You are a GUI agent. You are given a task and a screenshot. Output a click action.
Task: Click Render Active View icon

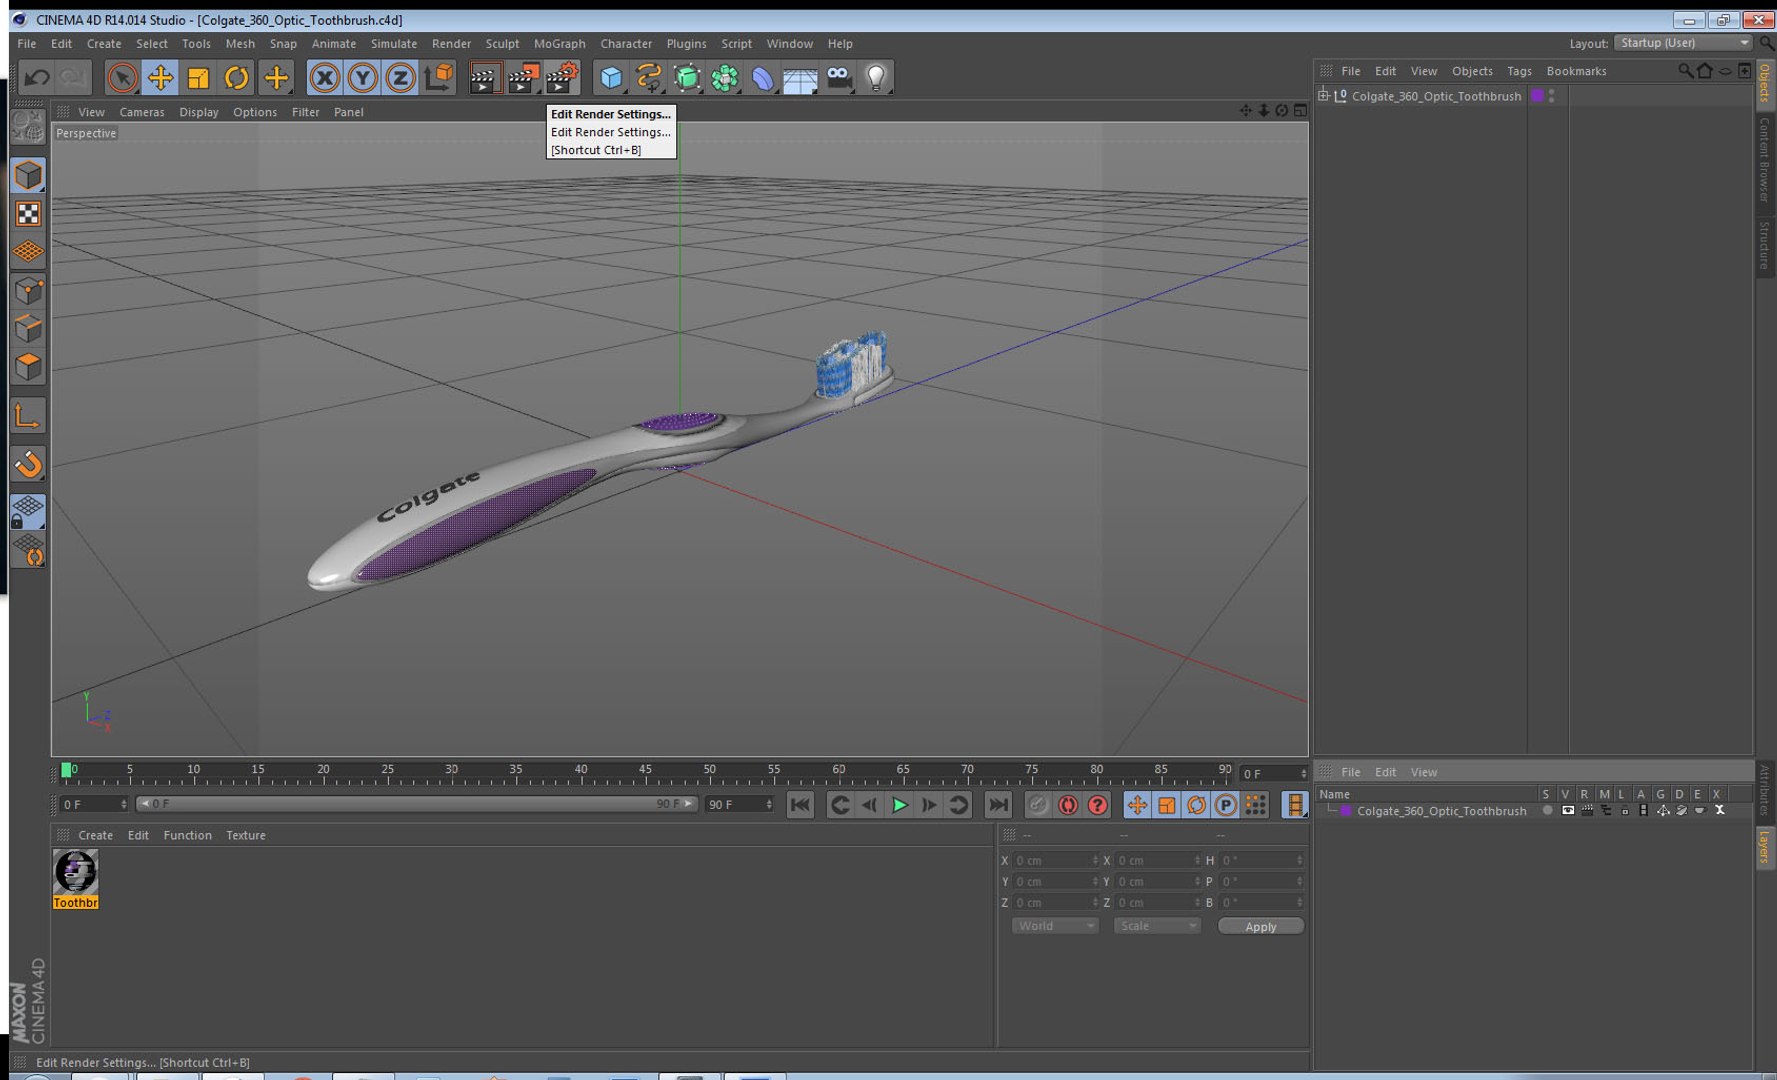pos(484,77)
